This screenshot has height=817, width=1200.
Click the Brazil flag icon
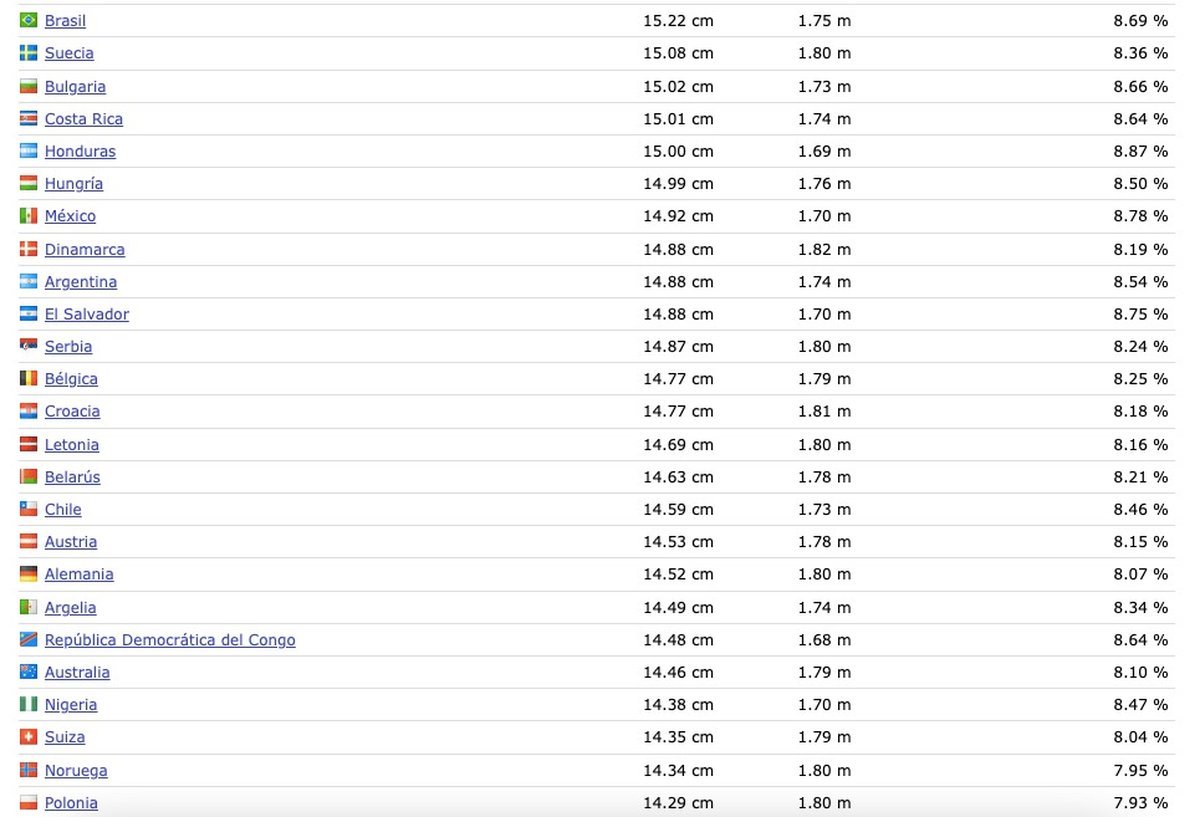click(28, 21)
